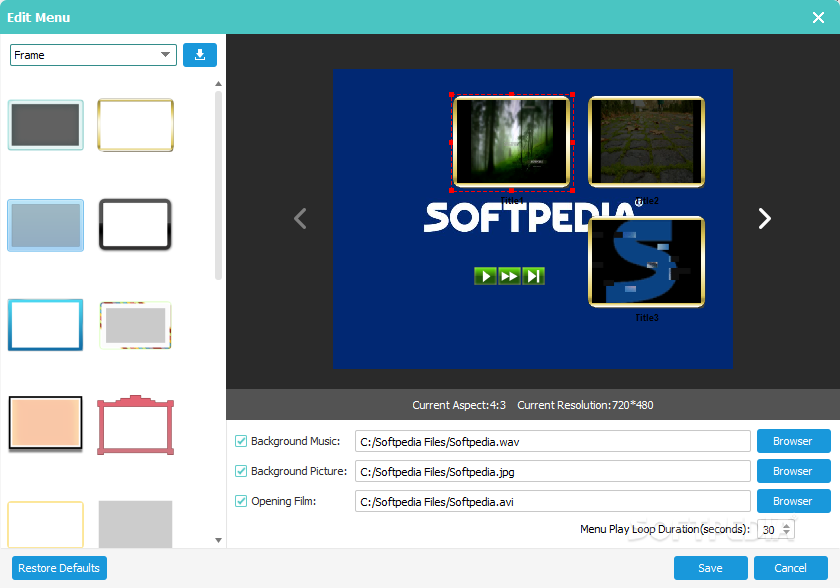This screenshot has height=588, width=840.
Task: Select the Title2 cobblestone video thumbnail
Action: (x=647, y=142)
